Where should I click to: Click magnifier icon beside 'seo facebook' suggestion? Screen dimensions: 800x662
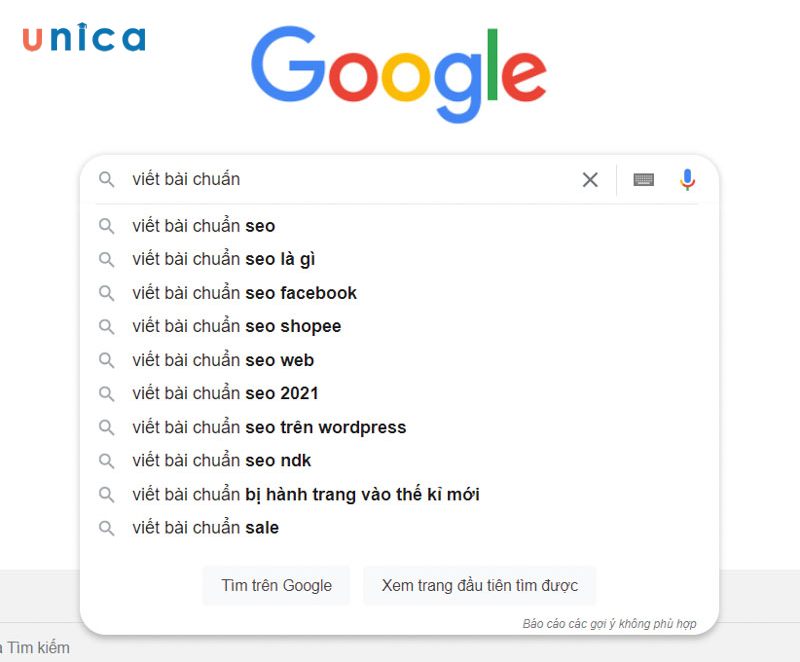point(107,293)
